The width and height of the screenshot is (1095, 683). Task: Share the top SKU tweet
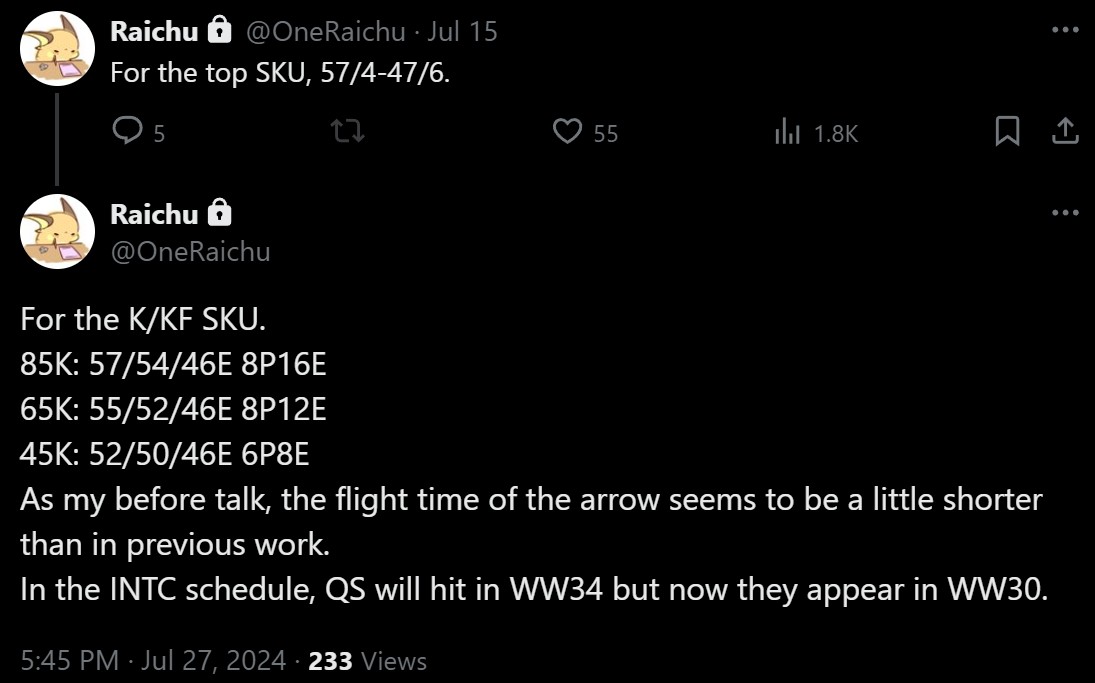(1065, 131)
